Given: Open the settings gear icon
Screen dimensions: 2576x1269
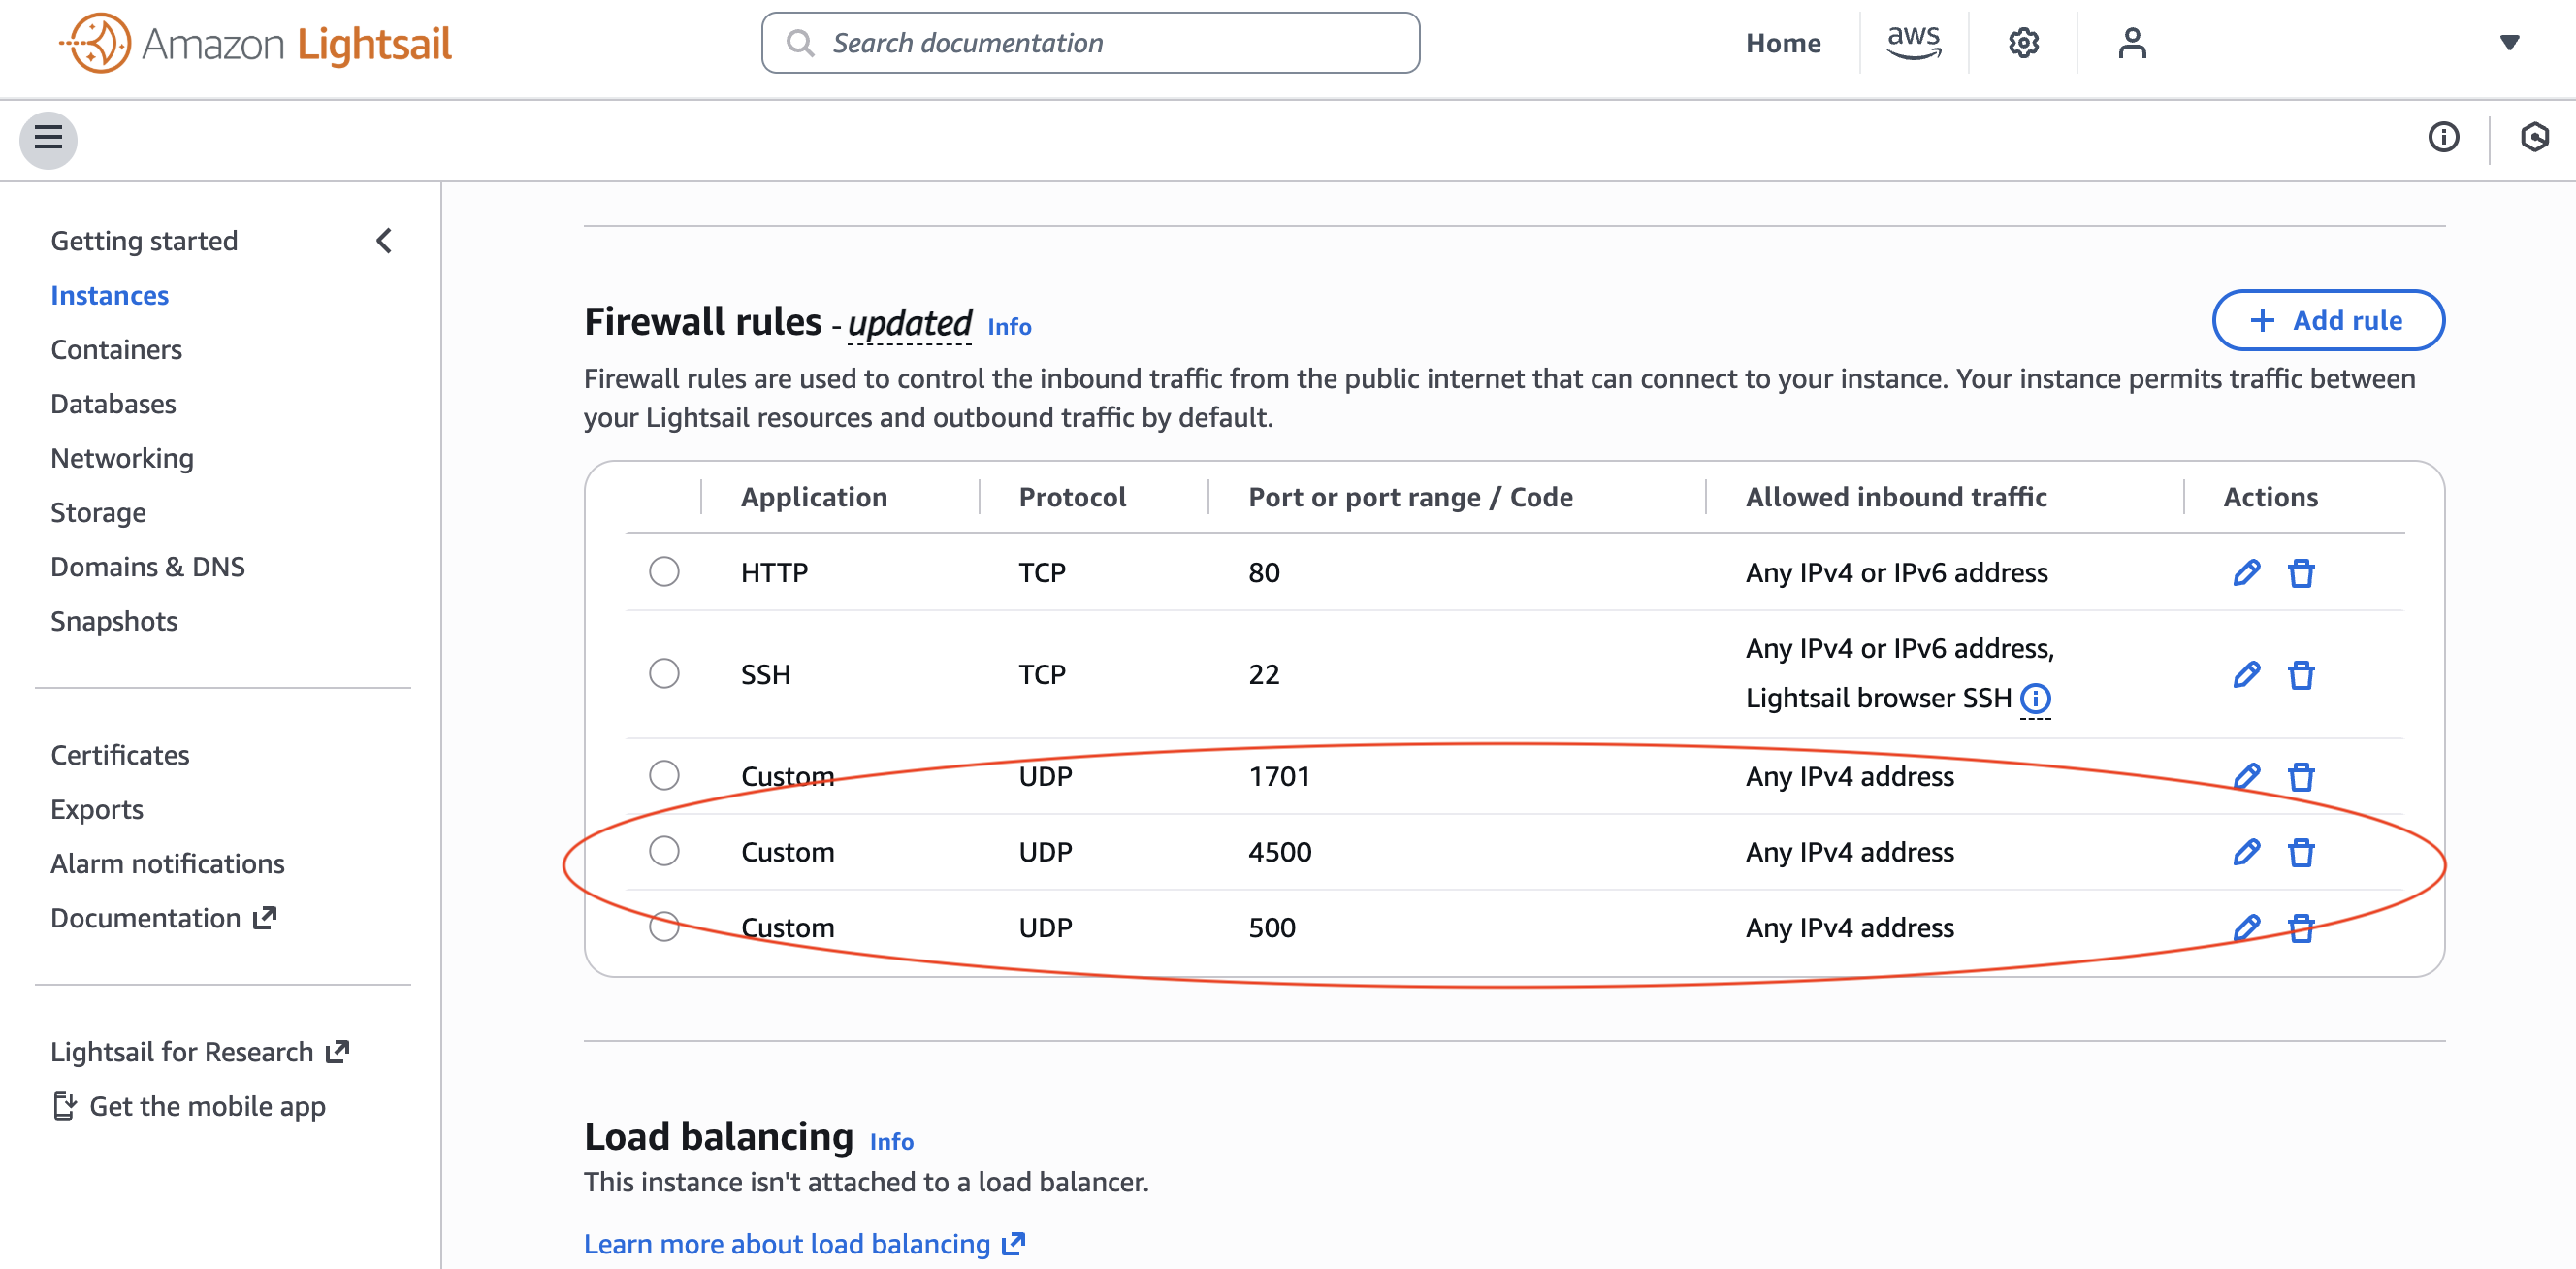Looking at the screenshot, I should (2023, 43).
